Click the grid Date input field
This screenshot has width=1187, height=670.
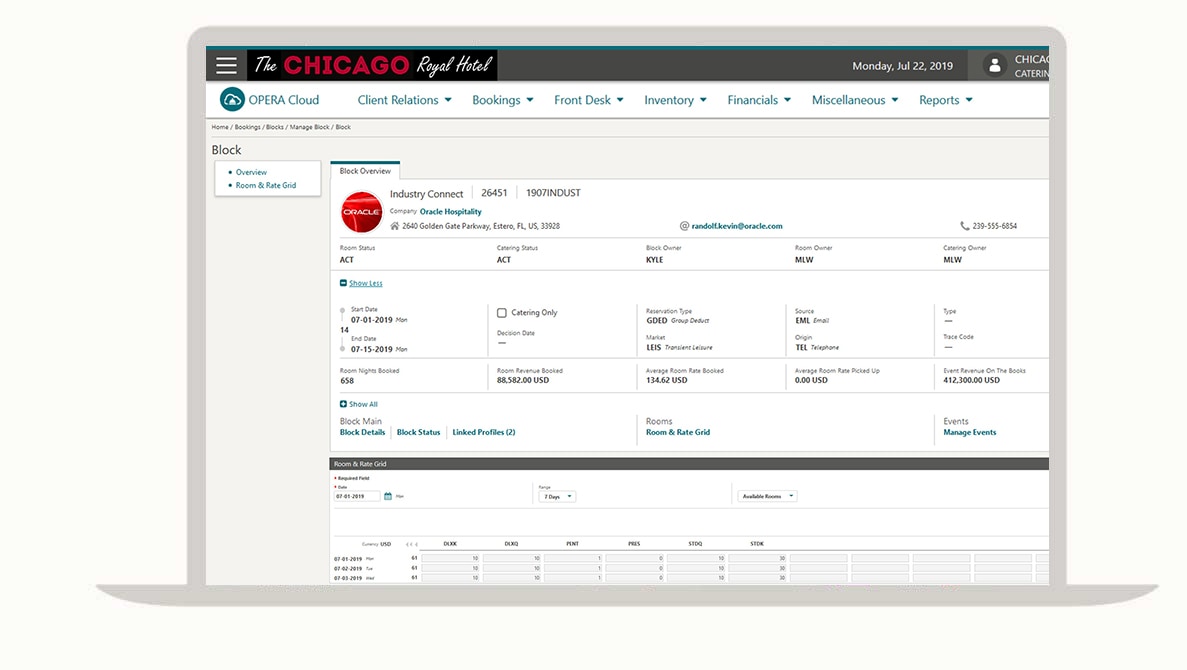pyautogui.click(x=356, y=496)
